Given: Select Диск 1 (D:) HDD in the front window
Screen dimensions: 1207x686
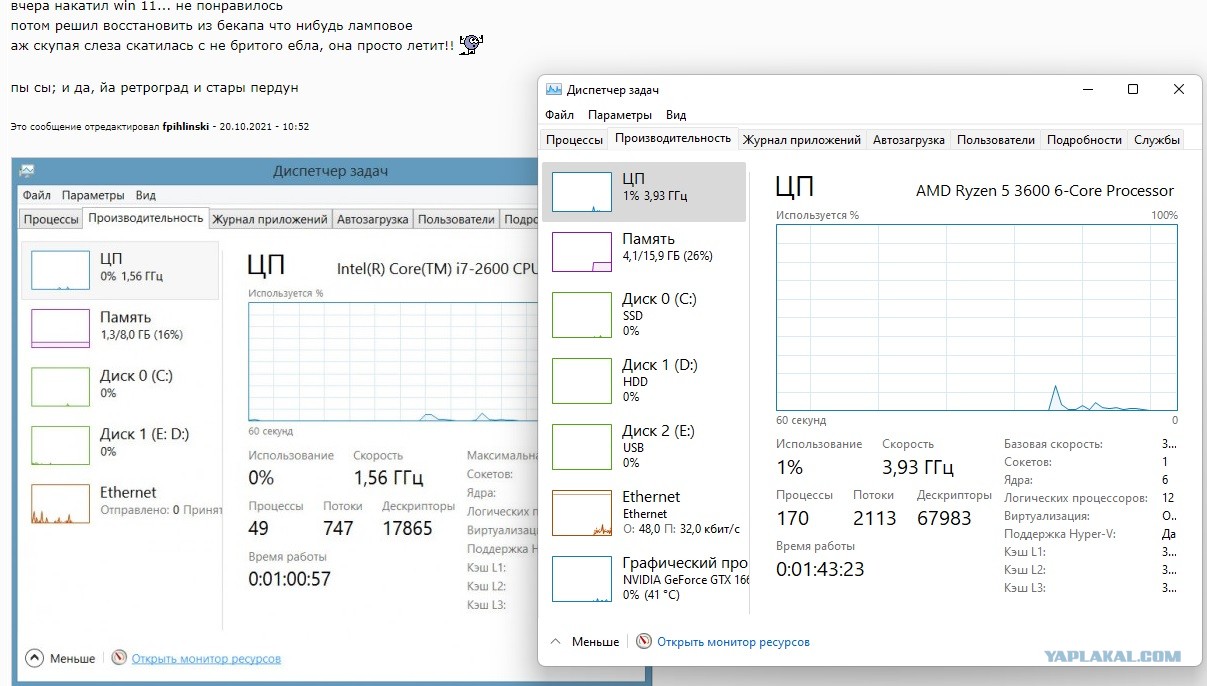Looking at the screenshot, I should [x=644, y=379].
